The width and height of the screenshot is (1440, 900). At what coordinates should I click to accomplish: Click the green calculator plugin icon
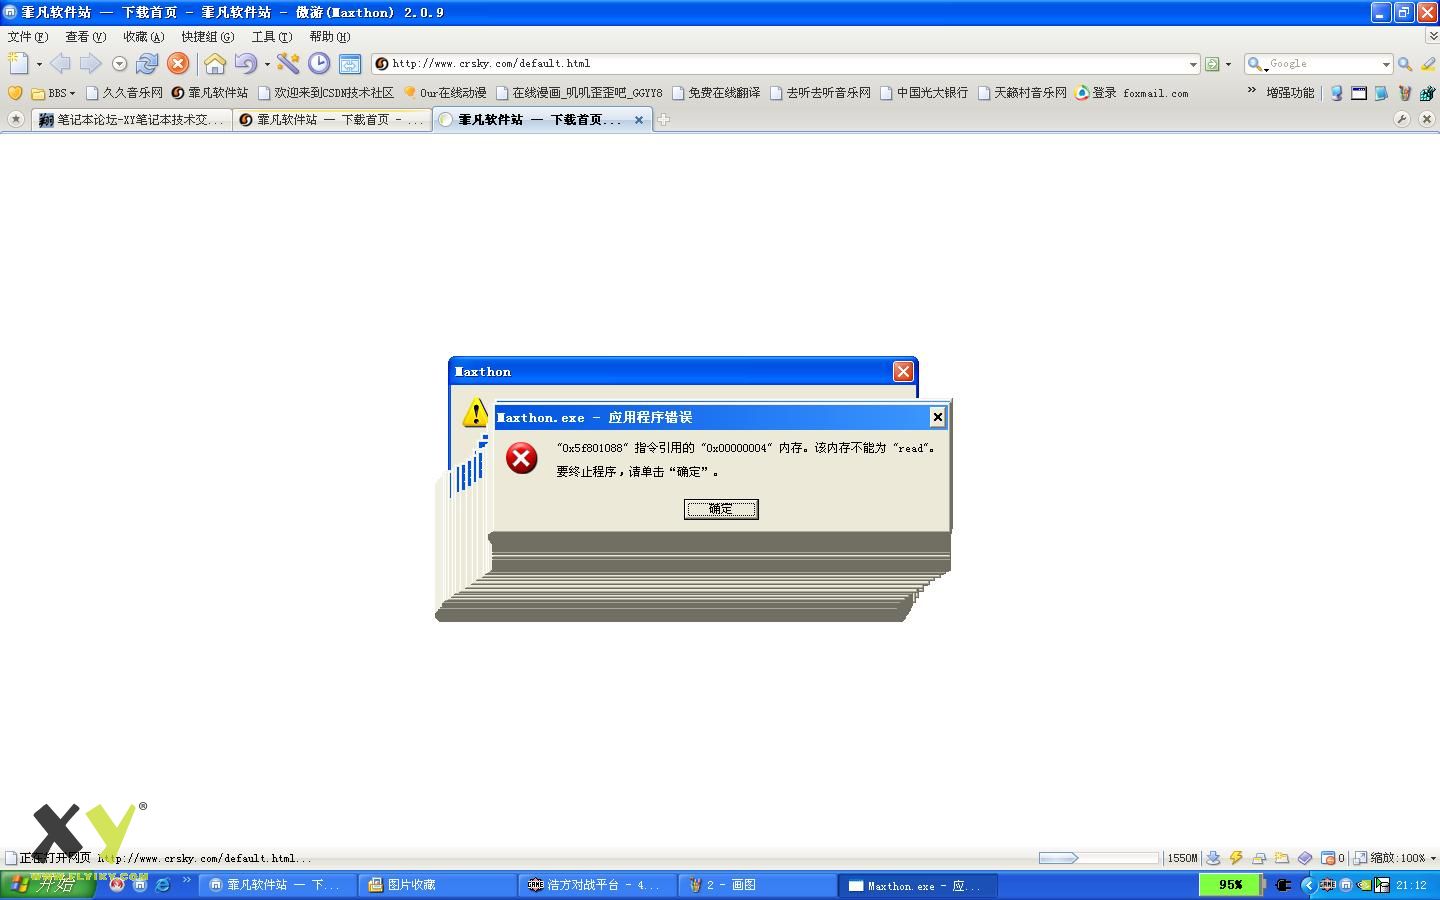(1427, 93)
